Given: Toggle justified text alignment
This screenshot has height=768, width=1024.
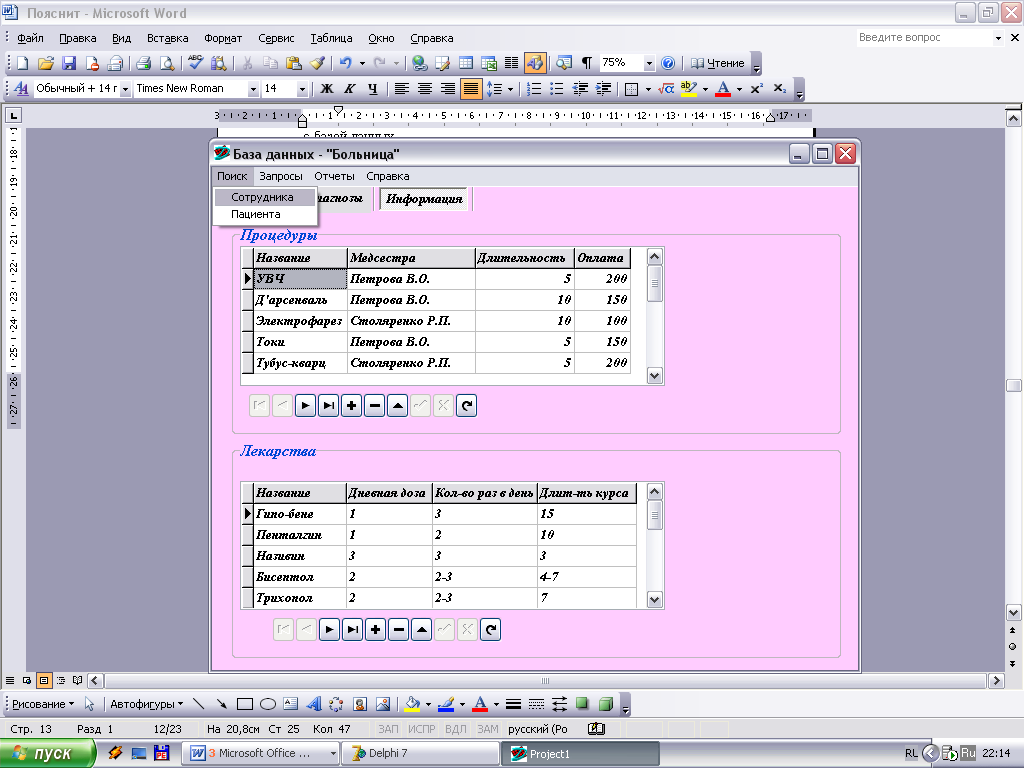Looking at the screenshot, I should click(470, 89).
